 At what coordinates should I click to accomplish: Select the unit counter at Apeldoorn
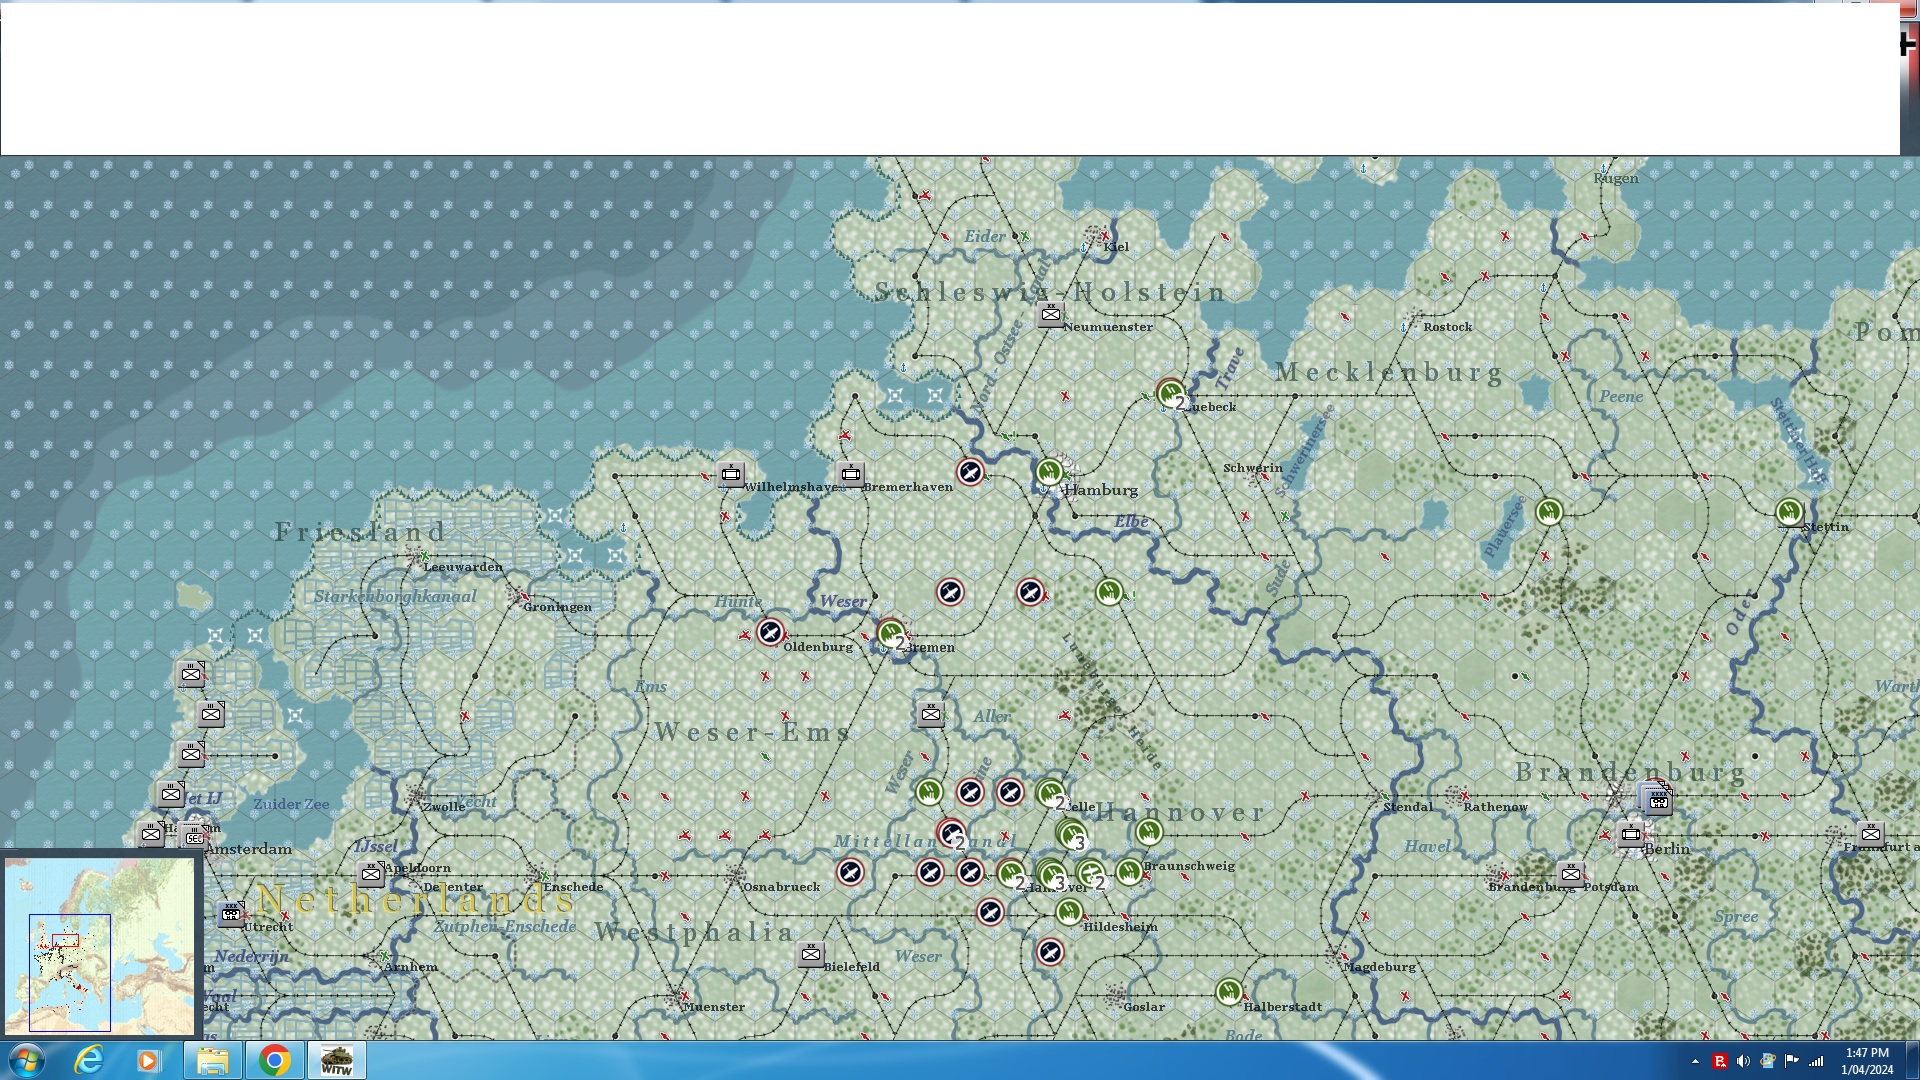[x=371, y=874]
